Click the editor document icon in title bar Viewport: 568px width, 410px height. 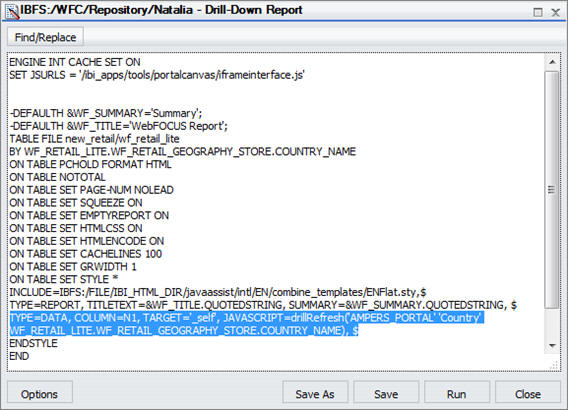[x=12, y=11]
